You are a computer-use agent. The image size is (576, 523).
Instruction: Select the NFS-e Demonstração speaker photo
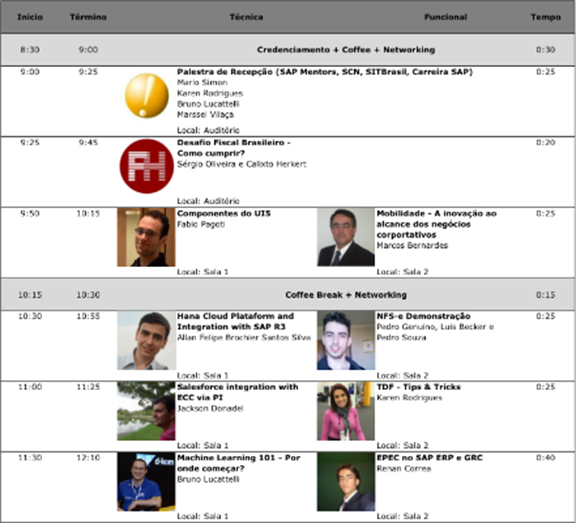tap(346, 340)
